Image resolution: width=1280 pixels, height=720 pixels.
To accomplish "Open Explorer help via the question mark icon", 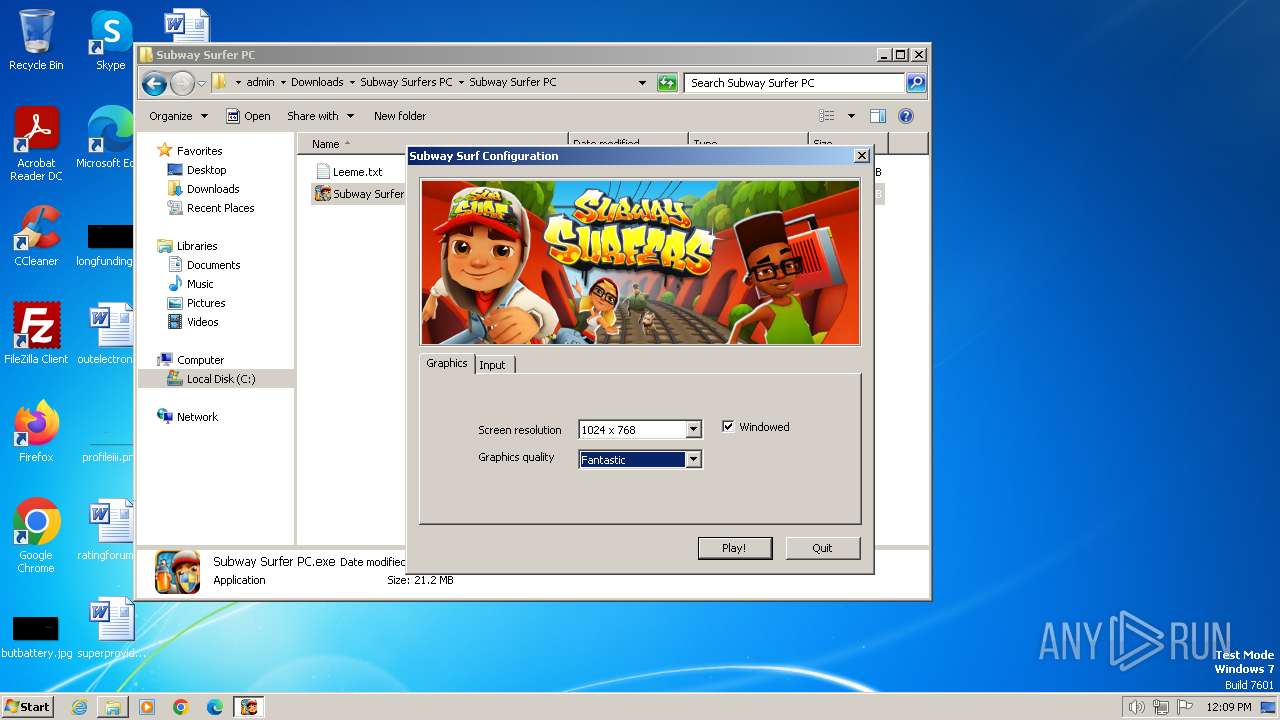I will click(x=906, y=116).
